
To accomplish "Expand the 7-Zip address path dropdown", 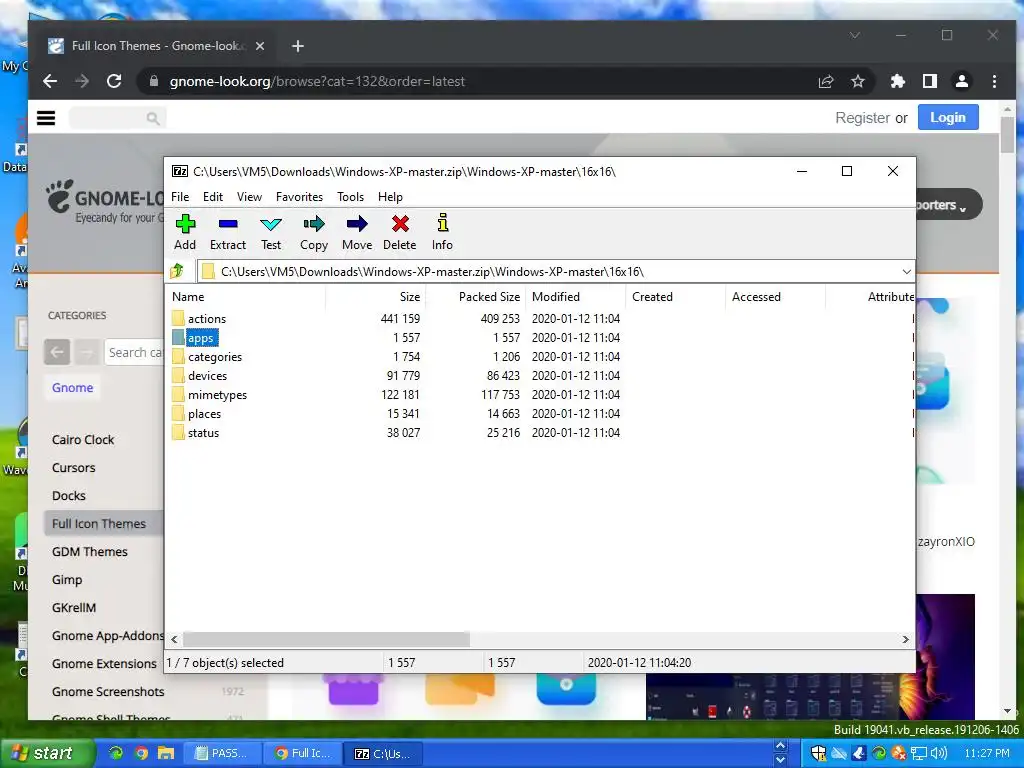I will coord(906,272).
